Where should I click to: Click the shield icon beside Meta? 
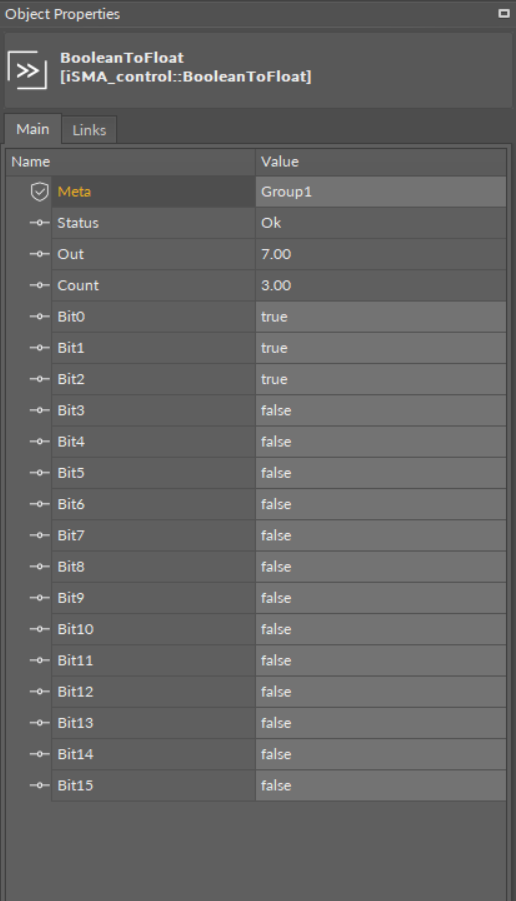39,192
